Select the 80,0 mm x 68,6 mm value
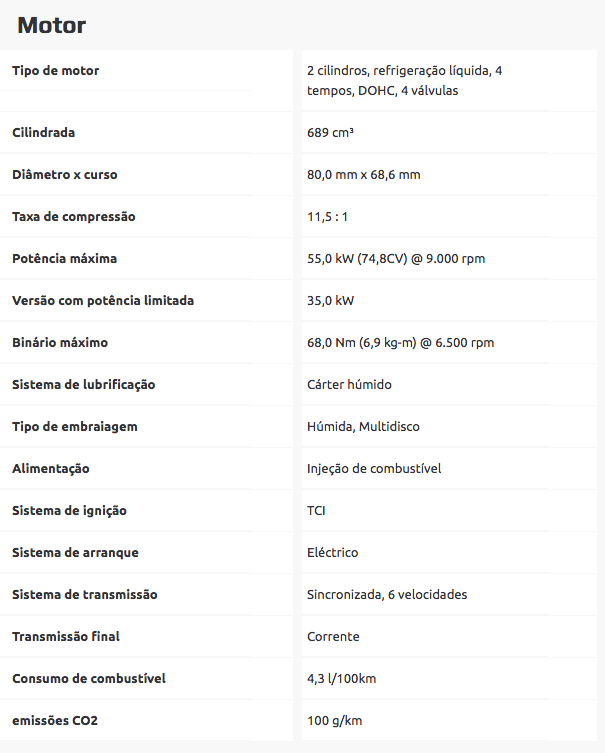605x753 pixels. click(x=363, y=175)
